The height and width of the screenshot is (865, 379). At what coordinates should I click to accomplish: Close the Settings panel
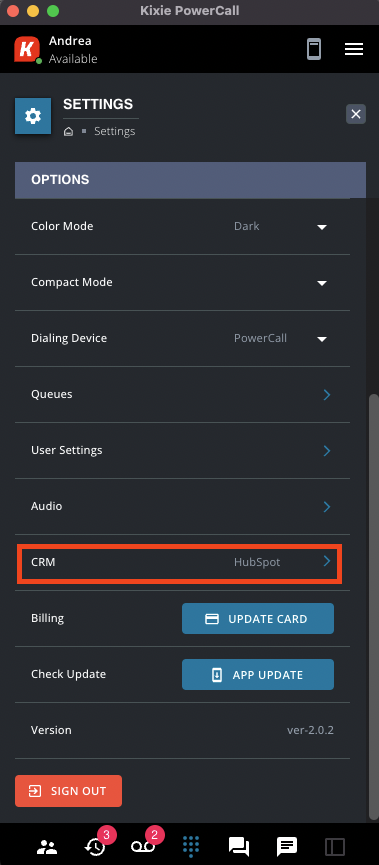(356, 114)
